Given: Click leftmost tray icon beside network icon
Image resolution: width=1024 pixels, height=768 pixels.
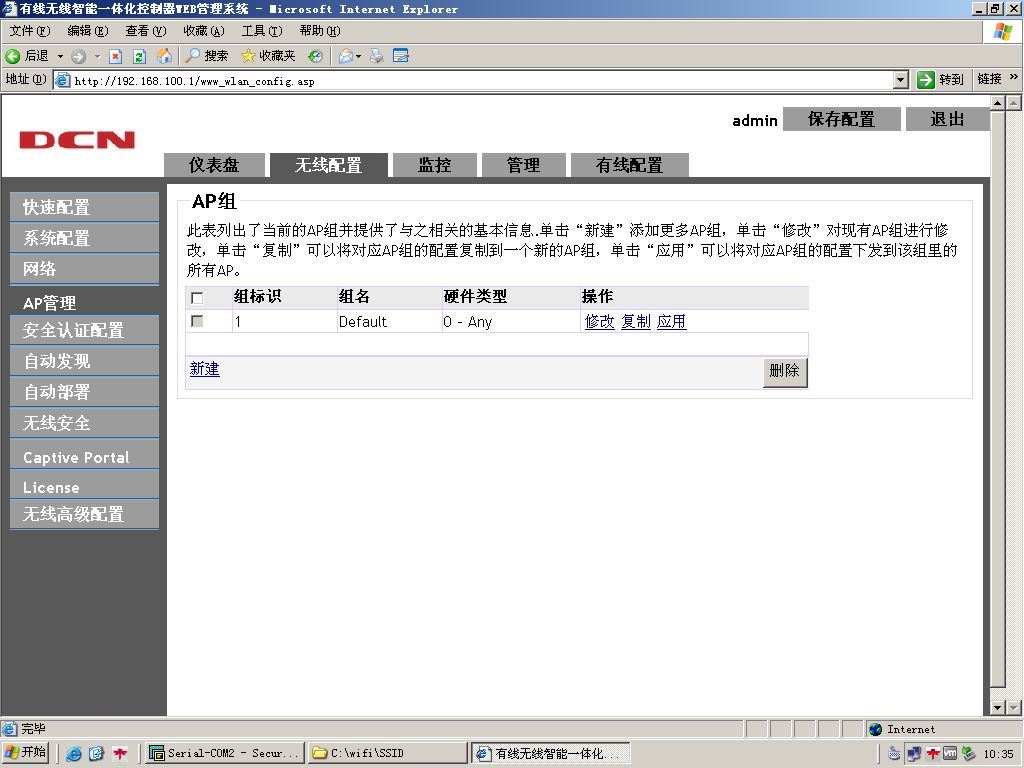Looking at the screenshot, I should click(x=895, y=754).
